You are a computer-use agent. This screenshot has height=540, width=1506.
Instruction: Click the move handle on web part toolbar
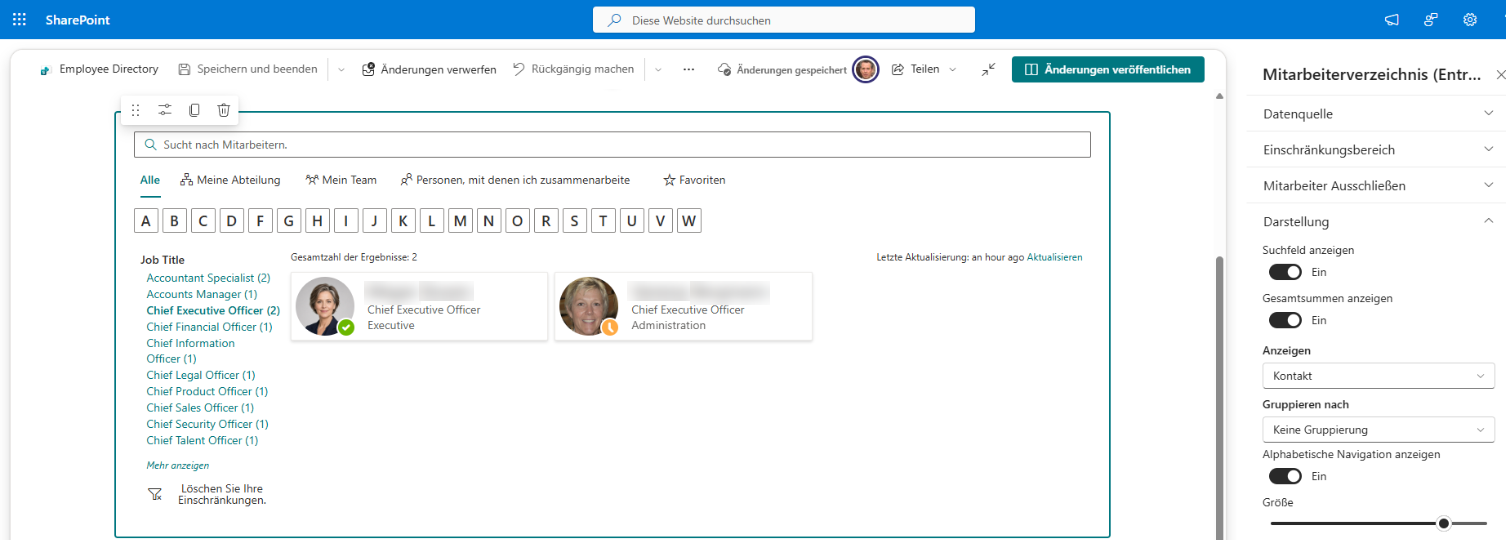coord(136,110)
